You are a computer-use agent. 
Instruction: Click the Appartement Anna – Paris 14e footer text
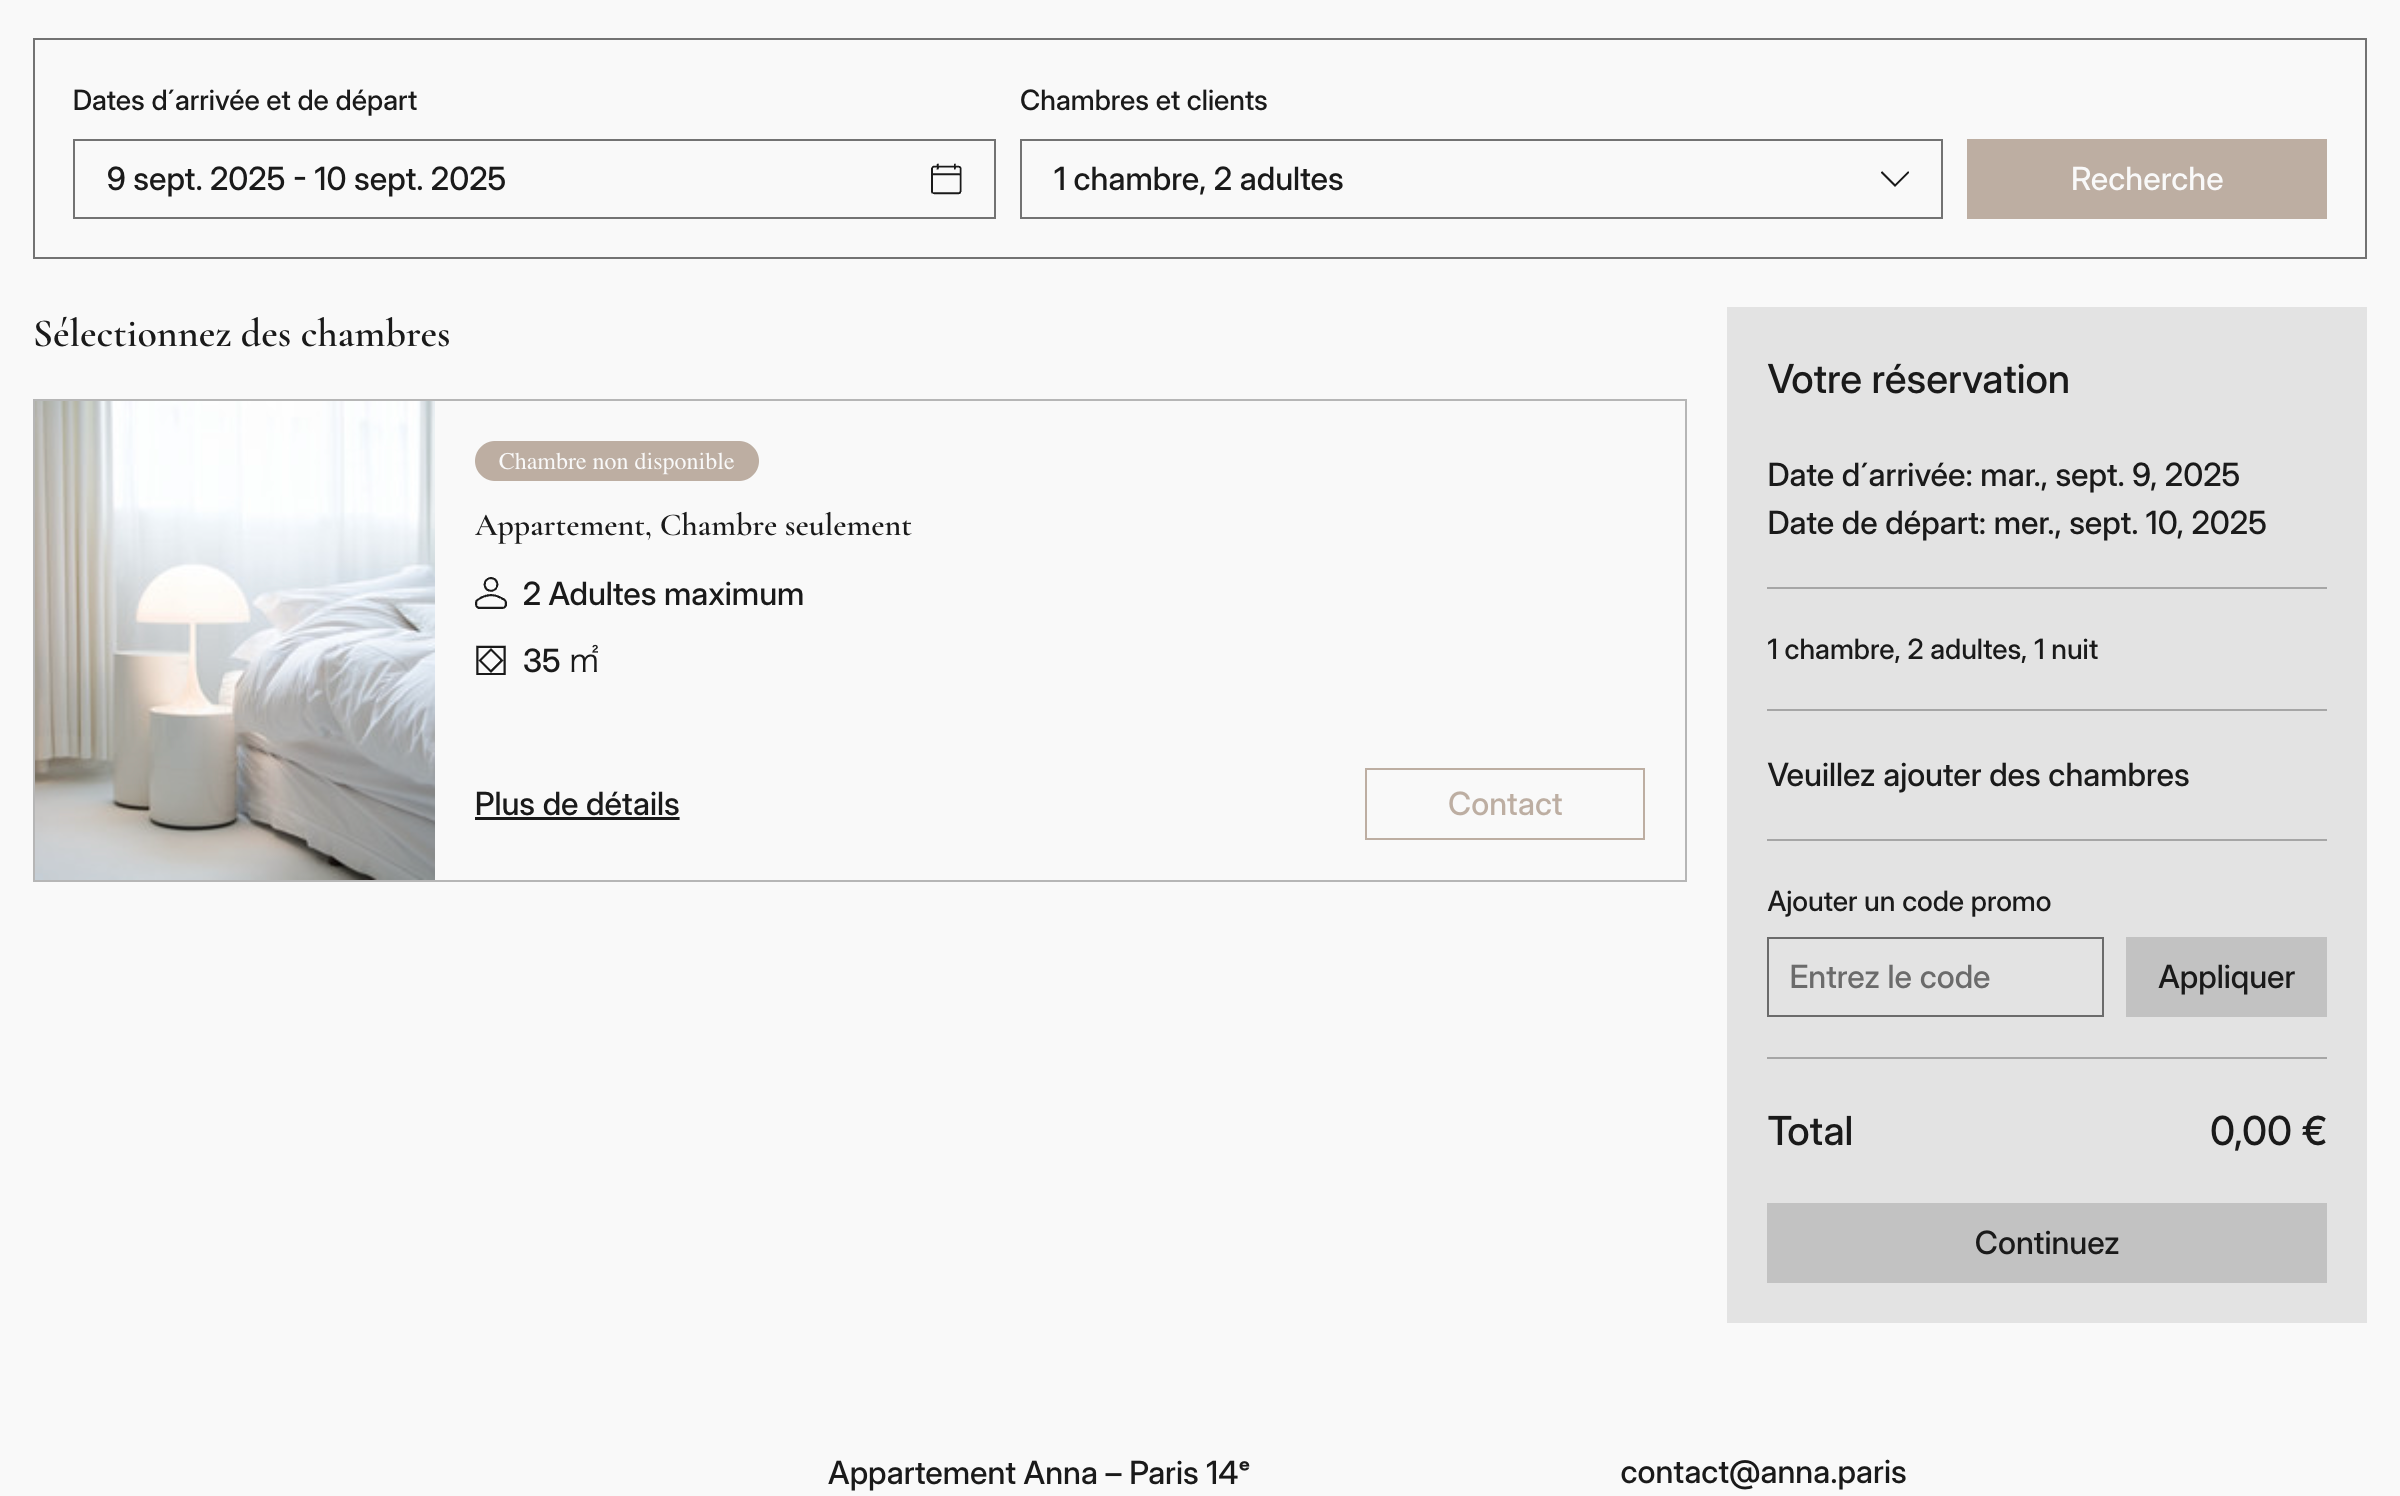(1038, 1472)
